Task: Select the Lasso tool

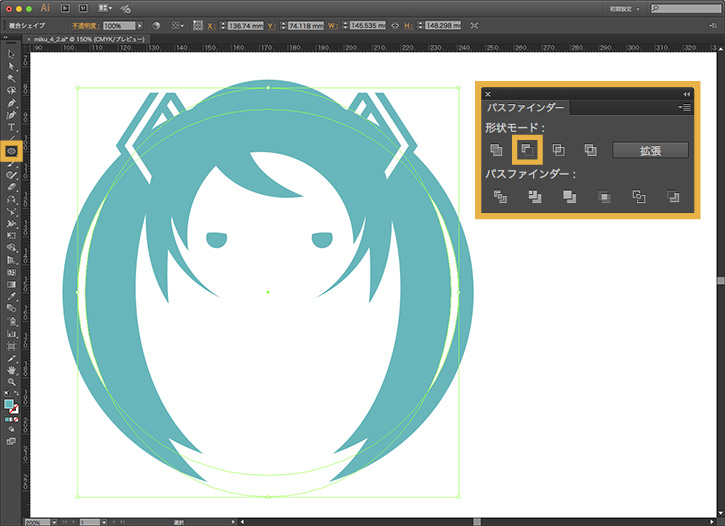Action: [12, 91]
